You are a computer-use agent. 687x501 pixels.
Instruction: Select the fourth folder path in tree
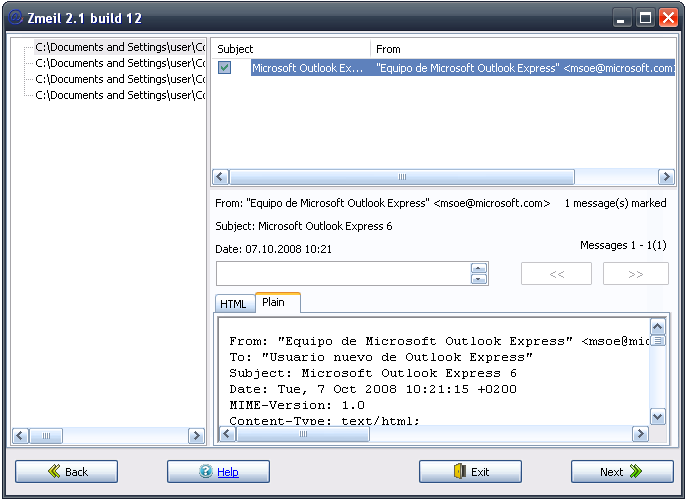click(x=120, y=95)
